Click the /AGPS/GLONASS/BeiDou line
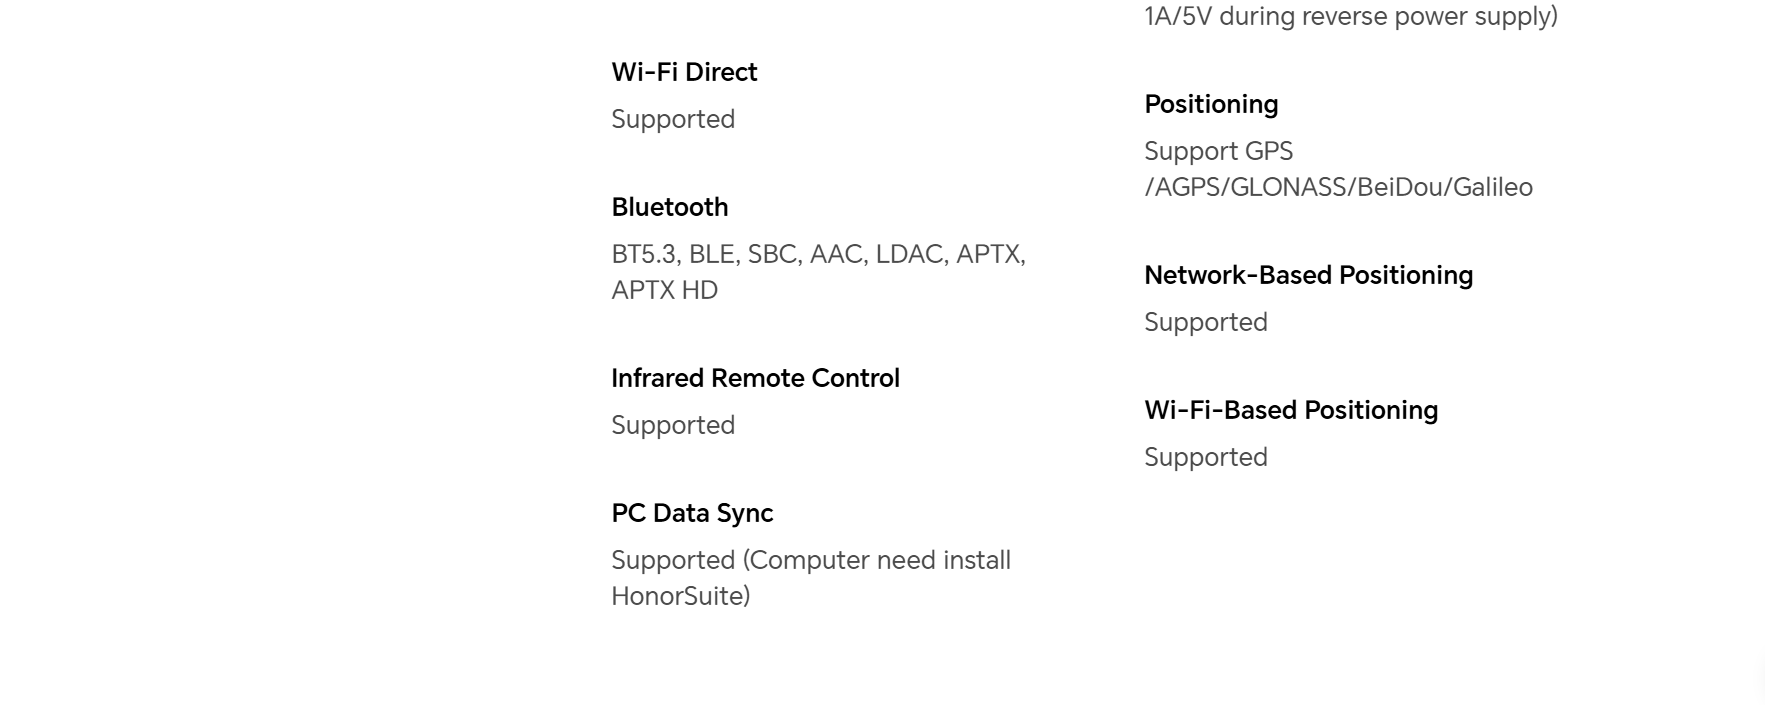Screen dimensions: 1765x705 pyautogui.click(x=1338, y=187)
